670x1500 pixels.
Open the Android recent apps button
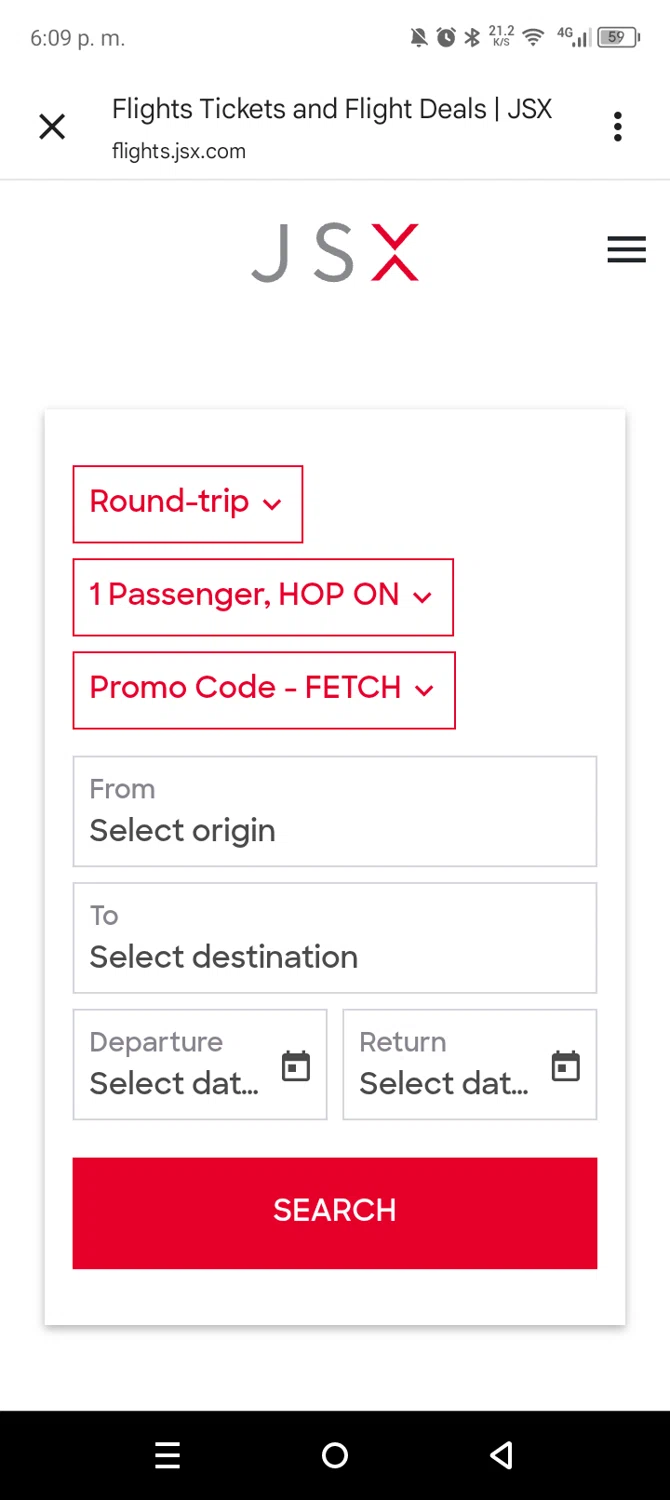coord(168,1455)
